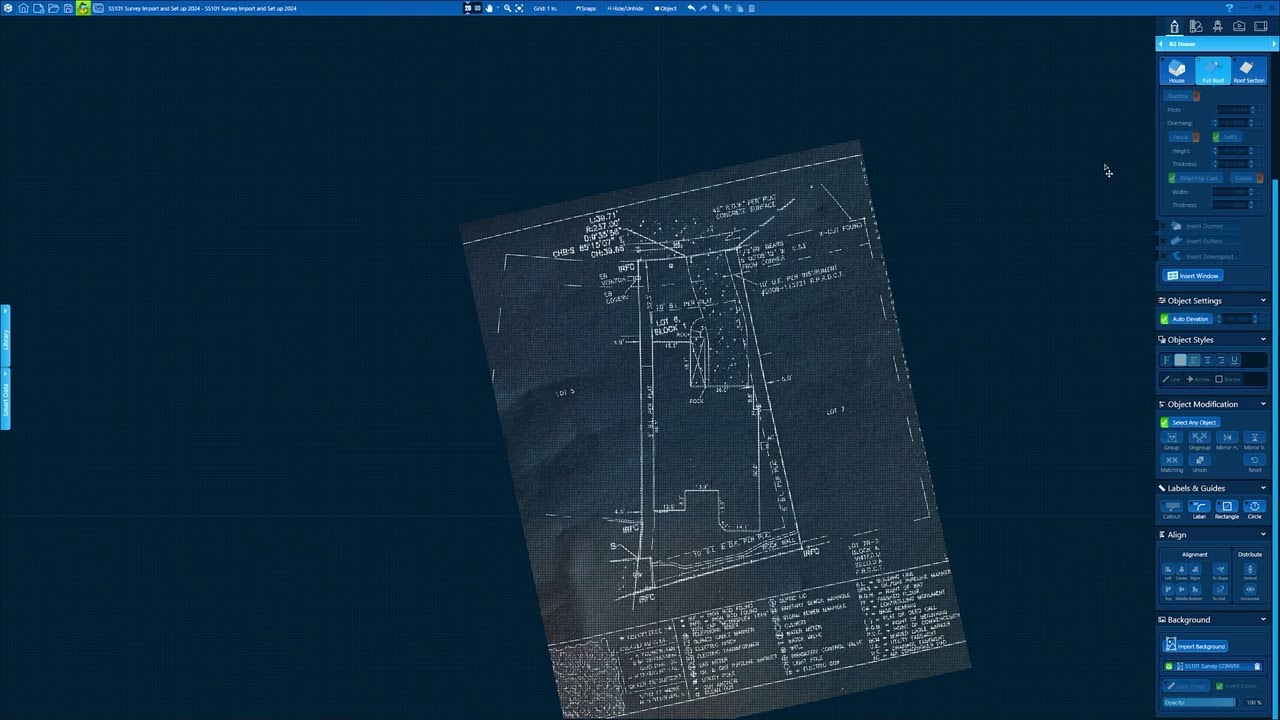Switch to the landscaping stage tab

pyautogui.click(x=1217, y=26)
